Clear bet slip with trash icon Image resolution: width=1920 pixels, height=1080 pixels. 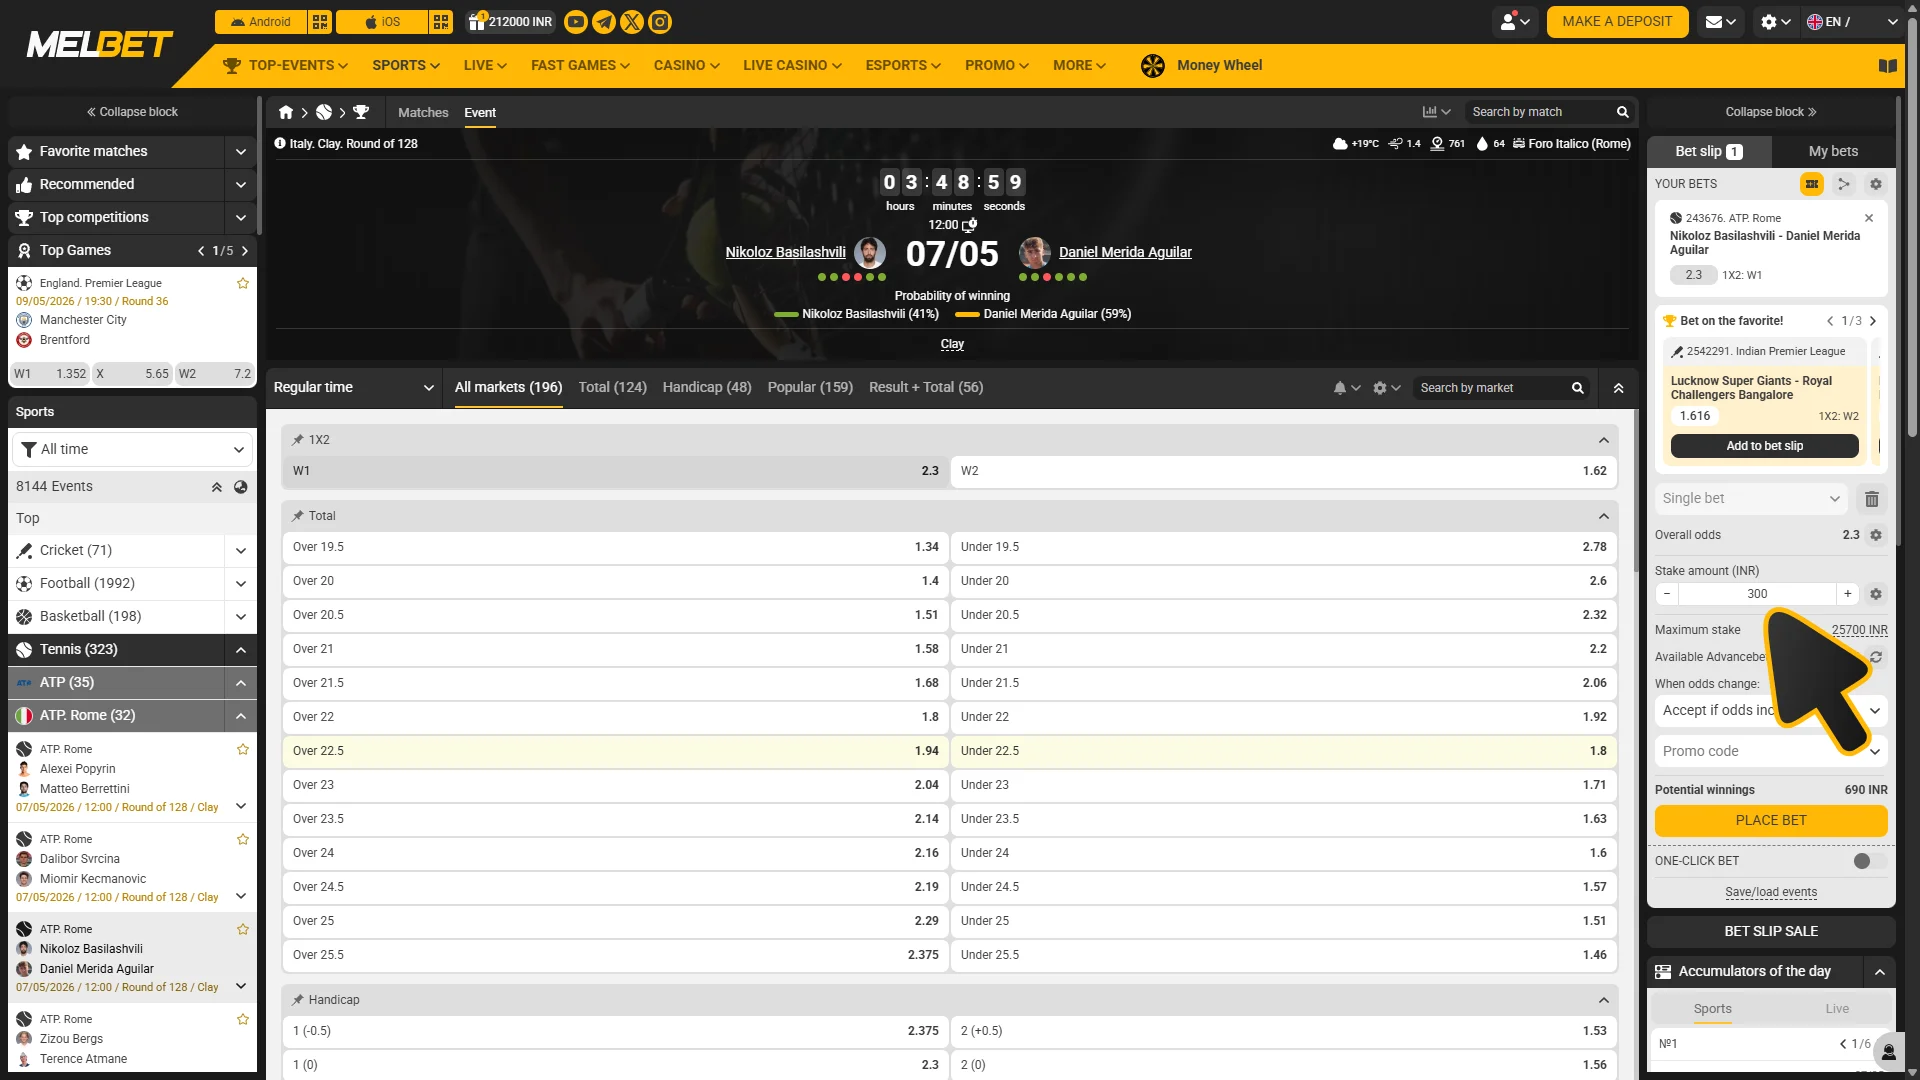click(x=1872, y=499)
